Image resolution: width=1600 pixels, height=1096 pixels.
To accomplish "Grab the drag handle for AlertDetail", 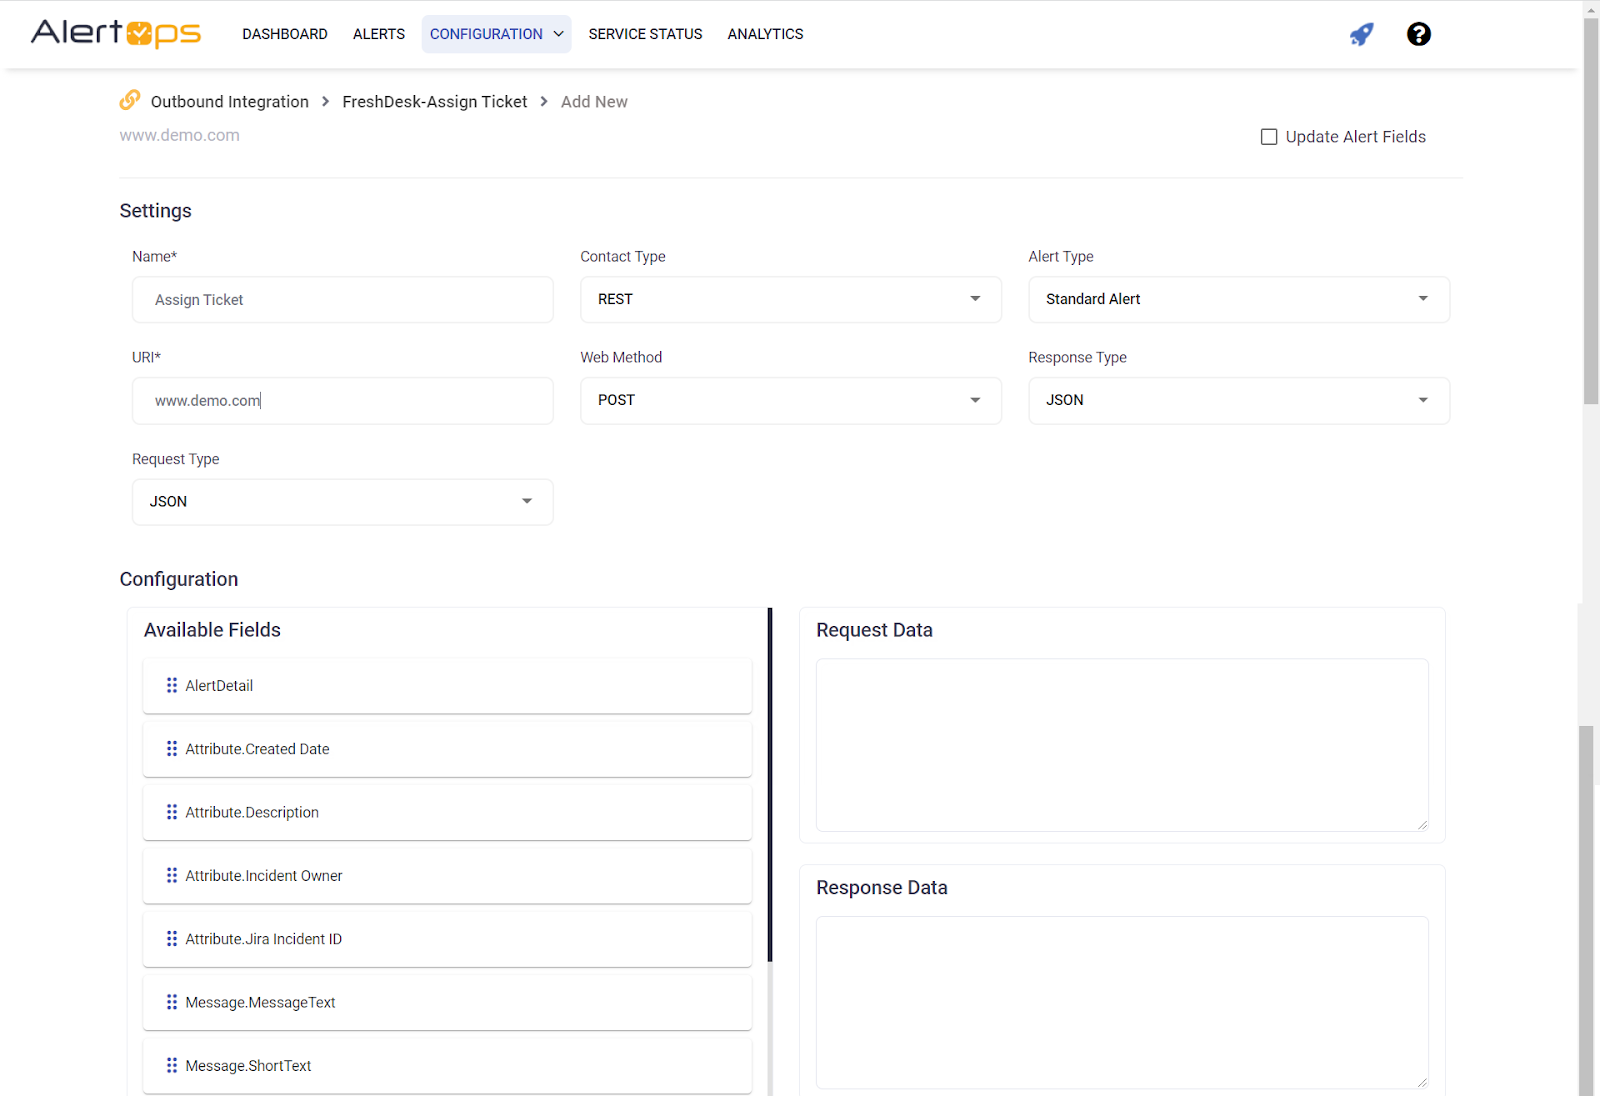I will coord(172,685).
